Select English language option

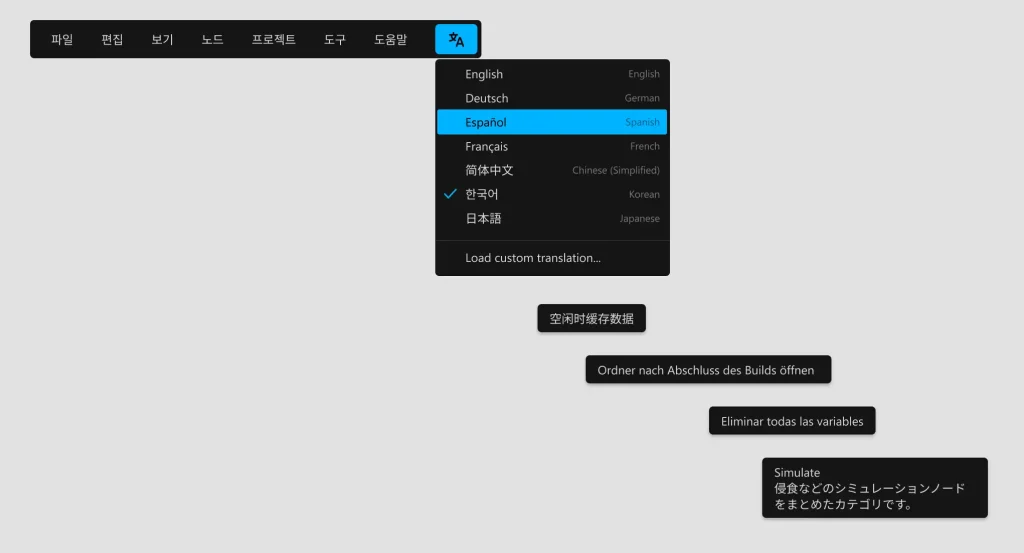552,74
